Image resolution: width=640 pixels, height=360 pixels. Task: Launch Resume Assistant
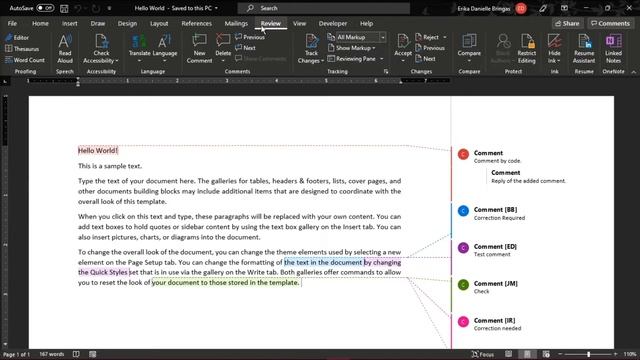[x=584, y=49]
